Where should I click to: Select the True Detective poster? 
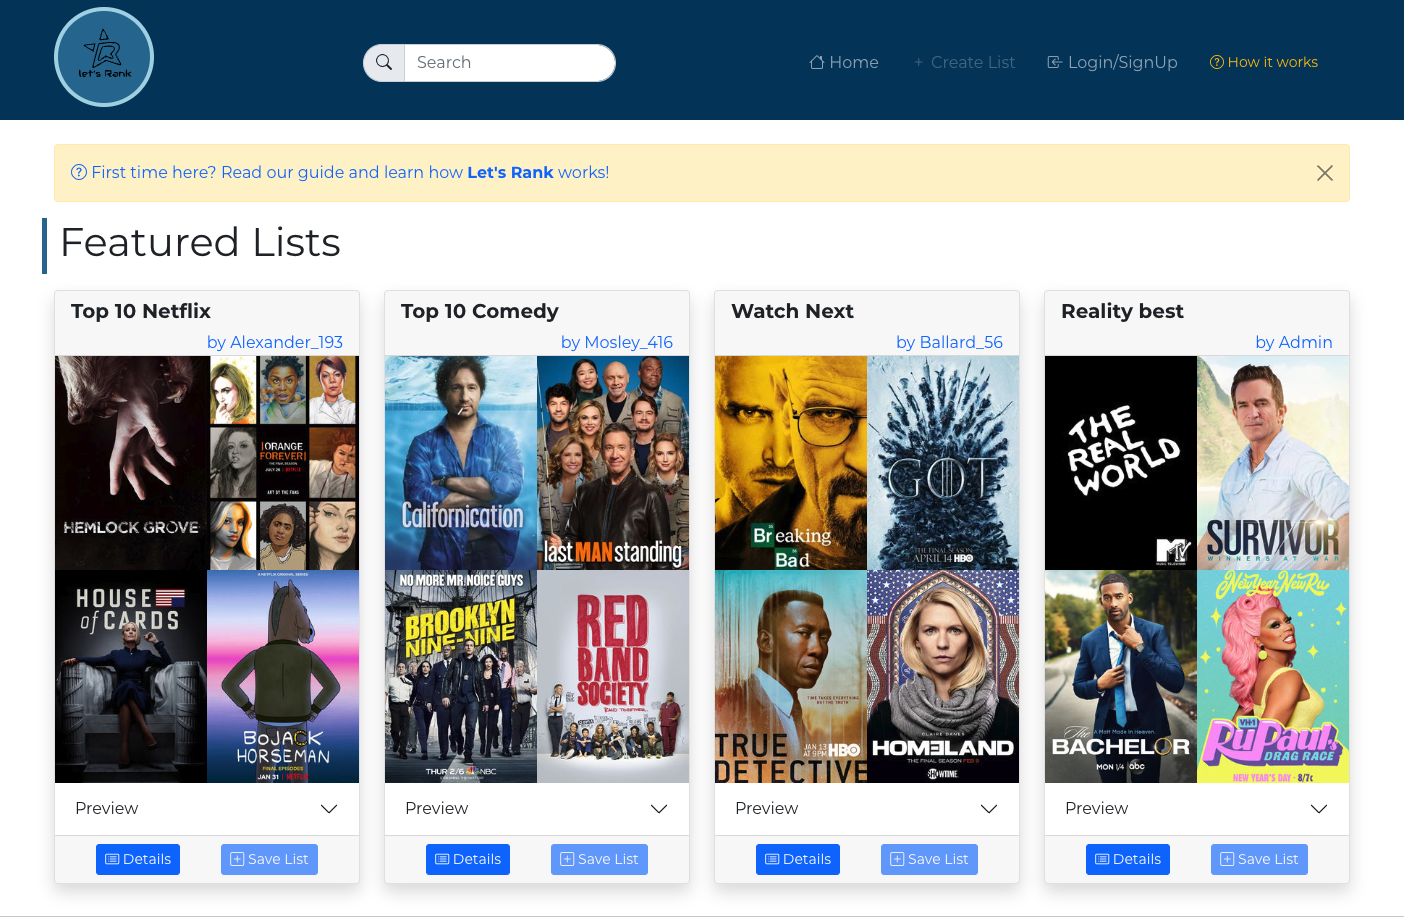[x=791, y=676]
